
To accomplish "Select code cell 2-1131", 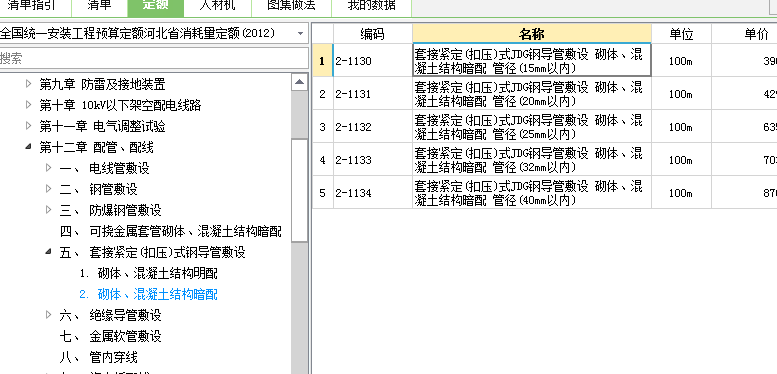I will (373, 93).
